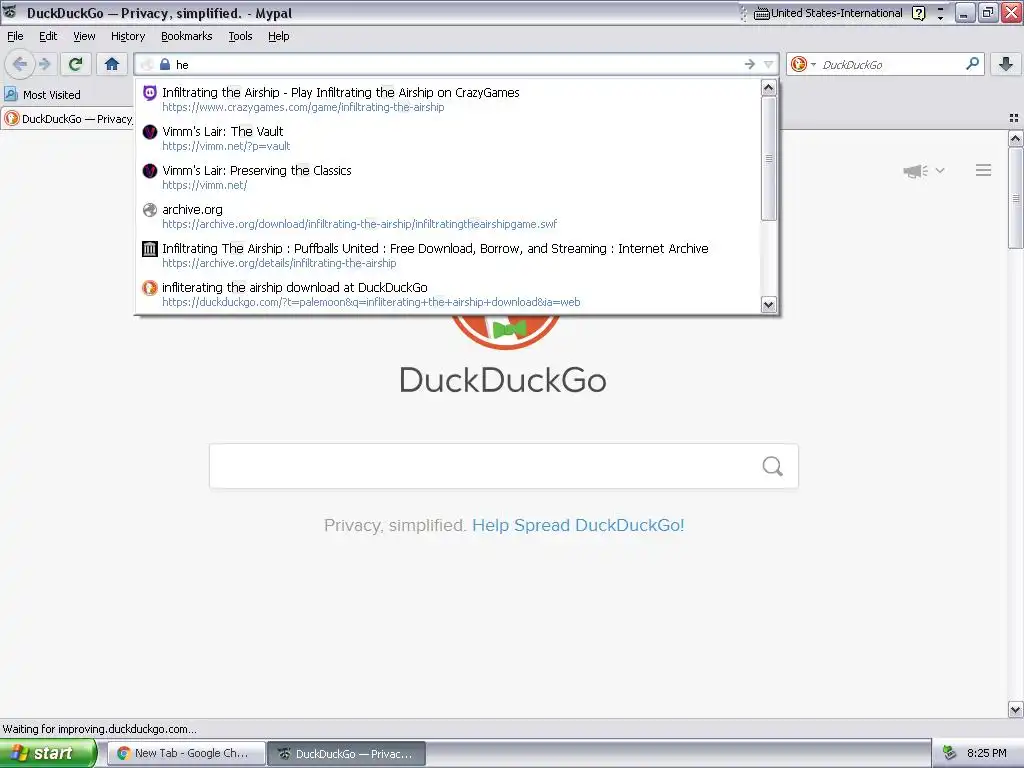Viewport: 1024px width, 768px height.
Task: Click the Most Visited bookmark label
Action: tap(52, 95)
